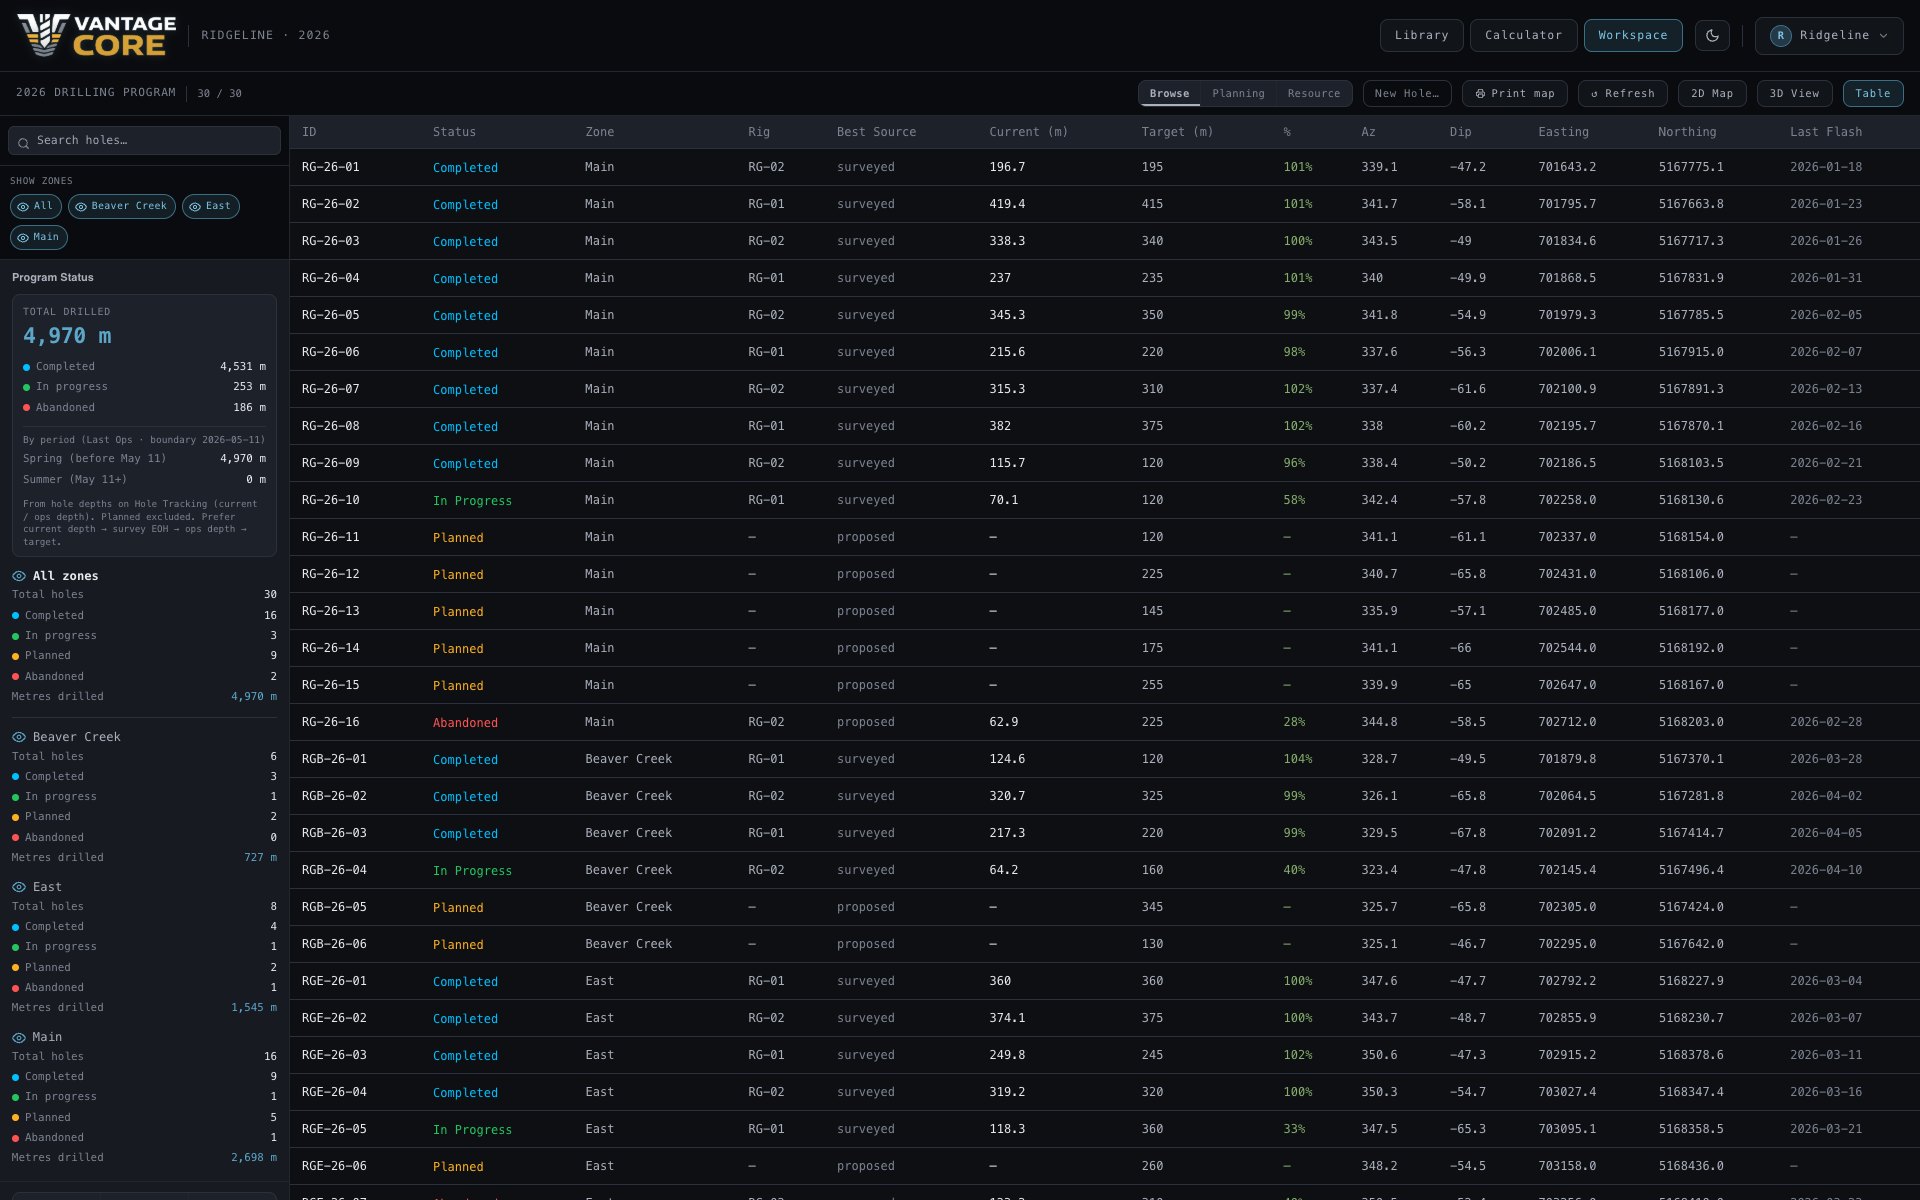Click eye icon beside East section heading

[x=19, y=887]
